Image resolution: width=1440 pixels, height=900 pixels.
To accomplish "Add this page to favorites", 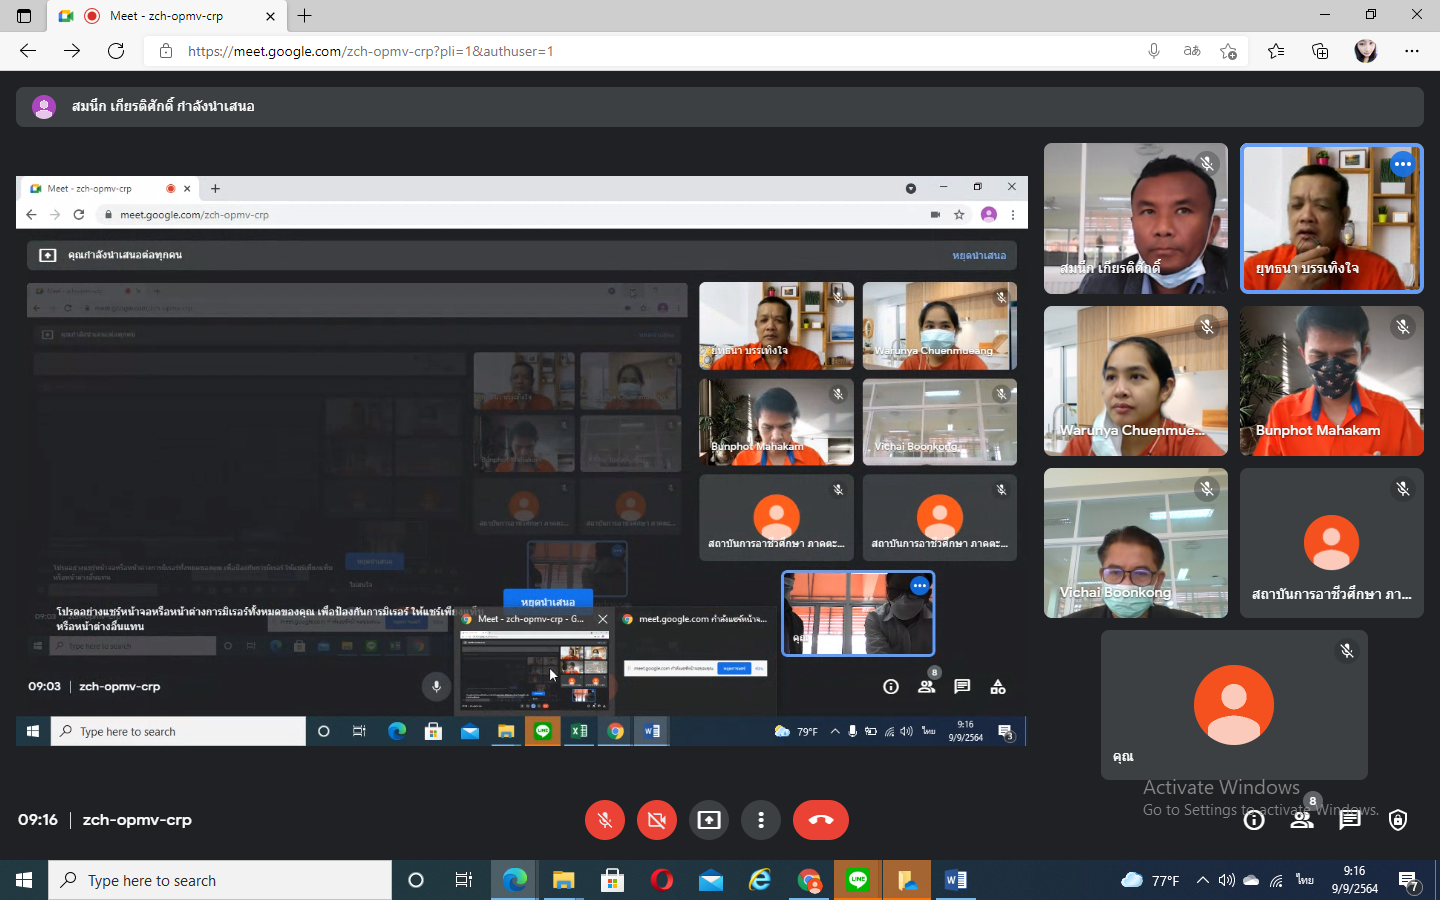I will [1228, 51].
